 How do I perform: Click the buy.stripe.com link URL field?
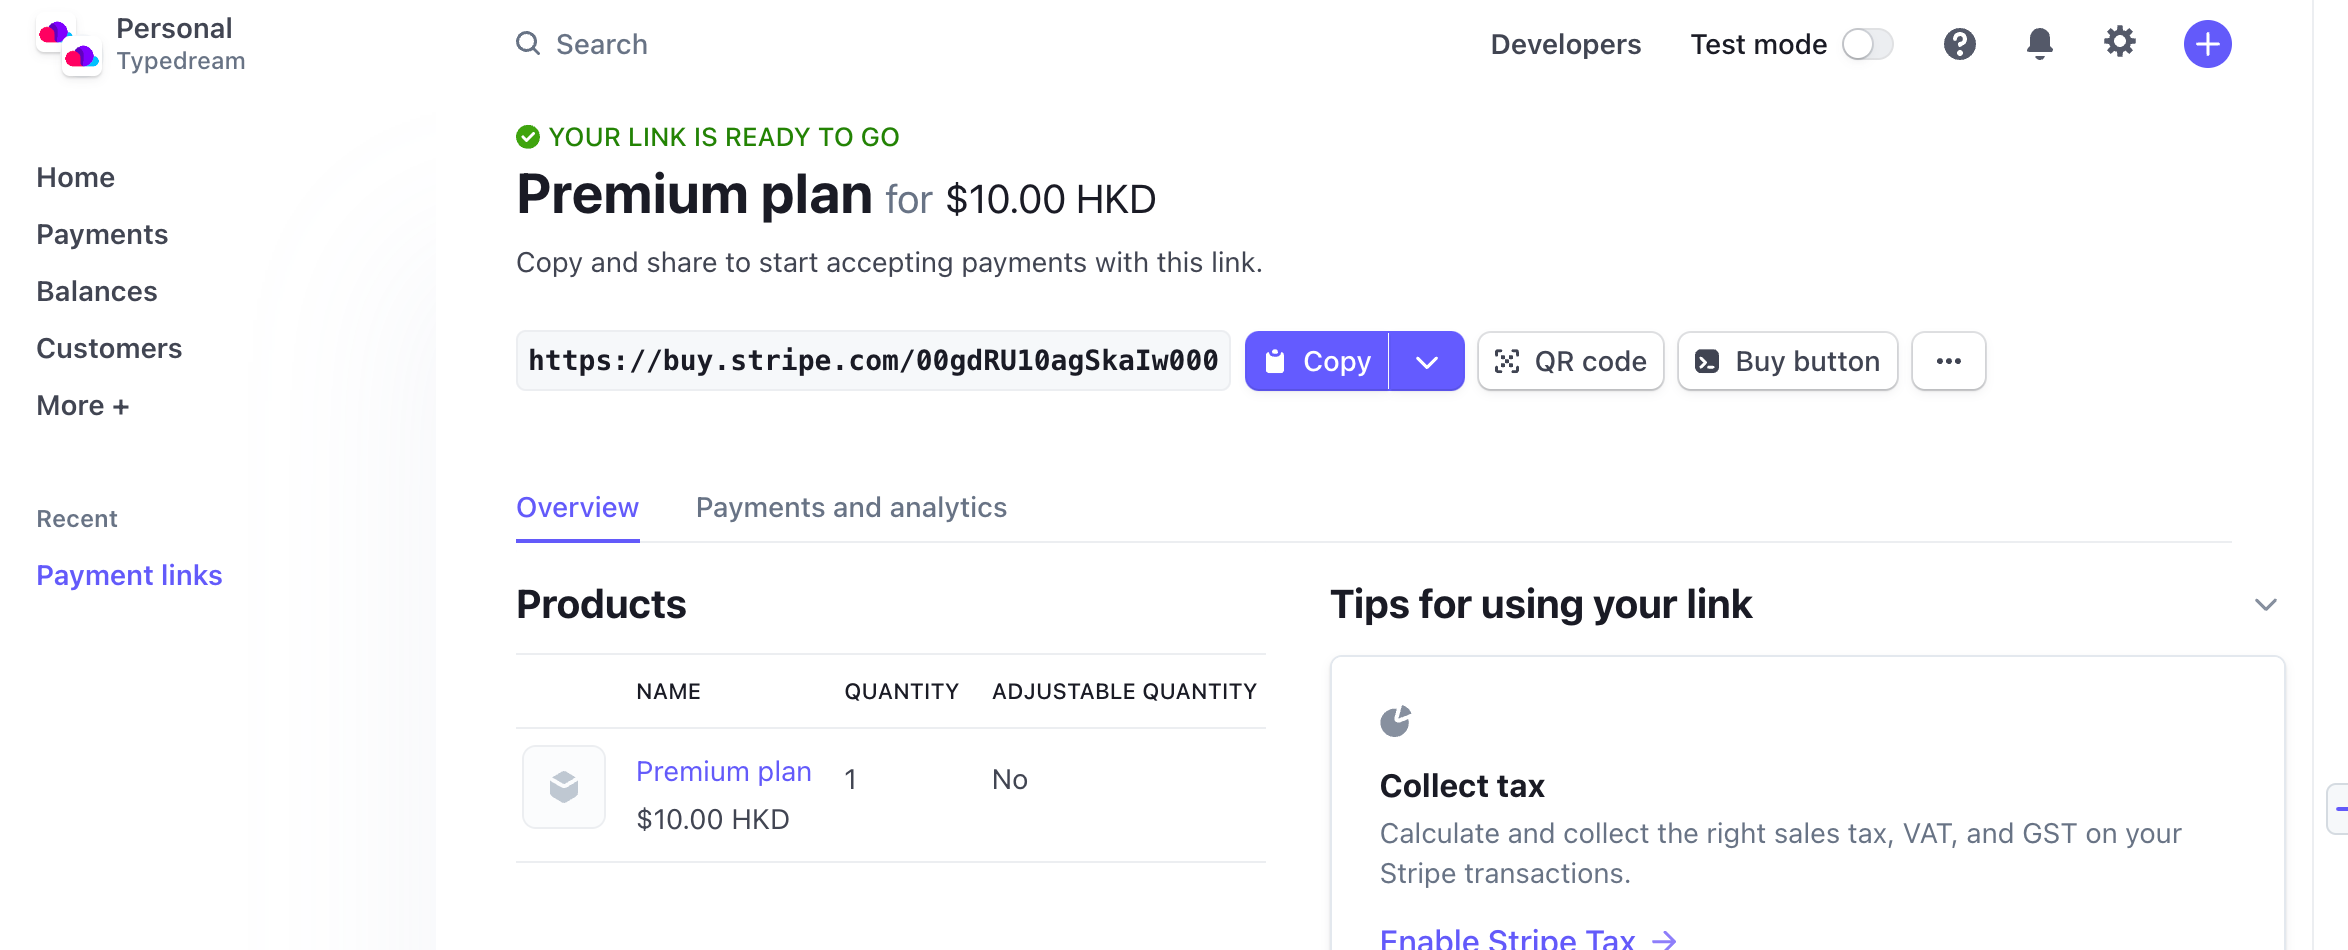tap(873, 361)
